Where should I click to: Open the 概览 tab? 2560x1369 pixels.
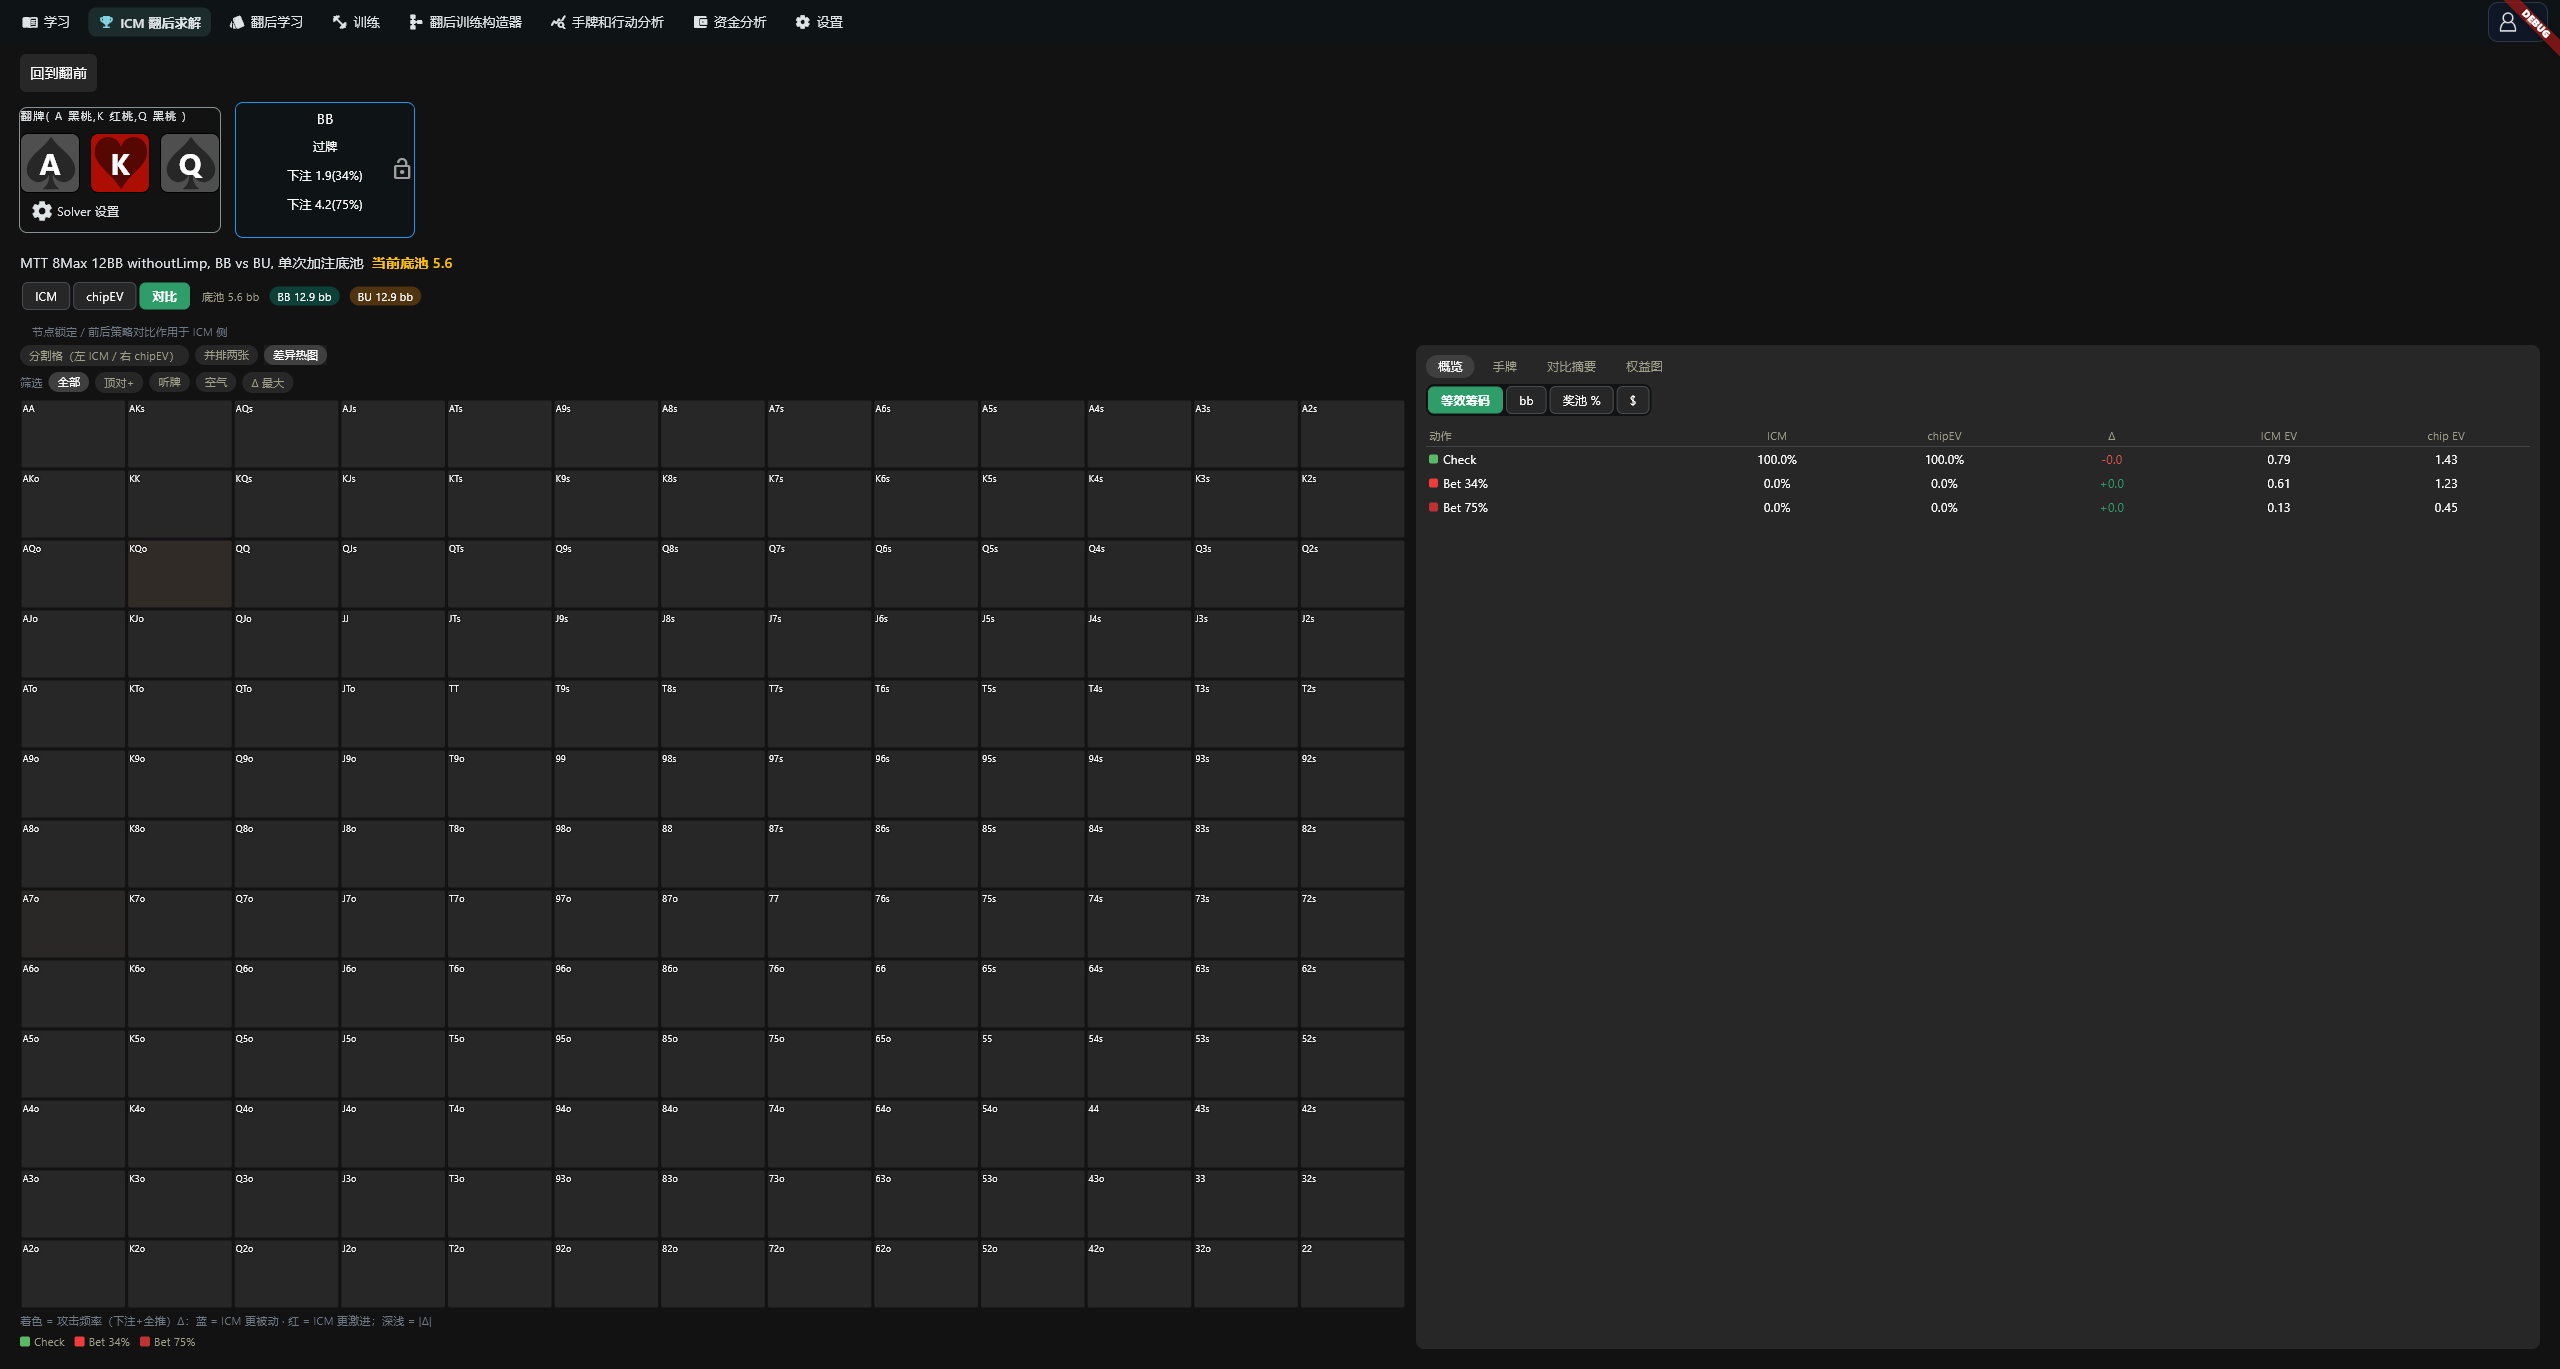[x=1450, y=367]
